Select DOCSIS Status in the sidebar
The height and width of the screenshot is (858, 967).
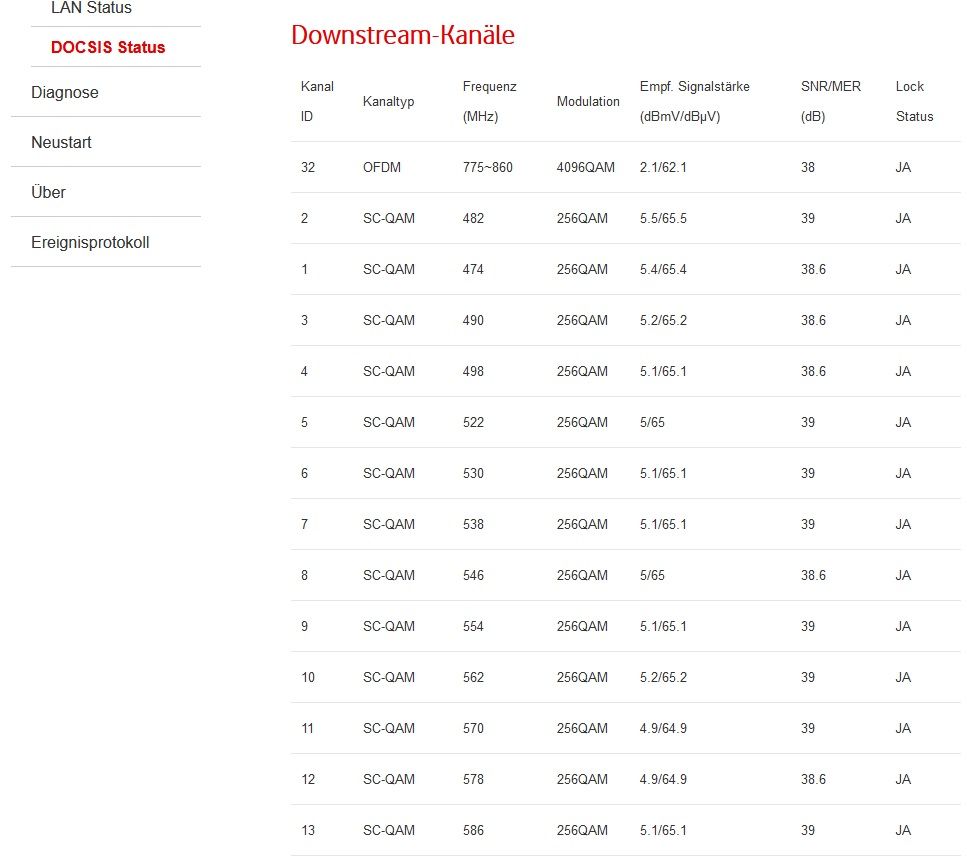point(108,47)
